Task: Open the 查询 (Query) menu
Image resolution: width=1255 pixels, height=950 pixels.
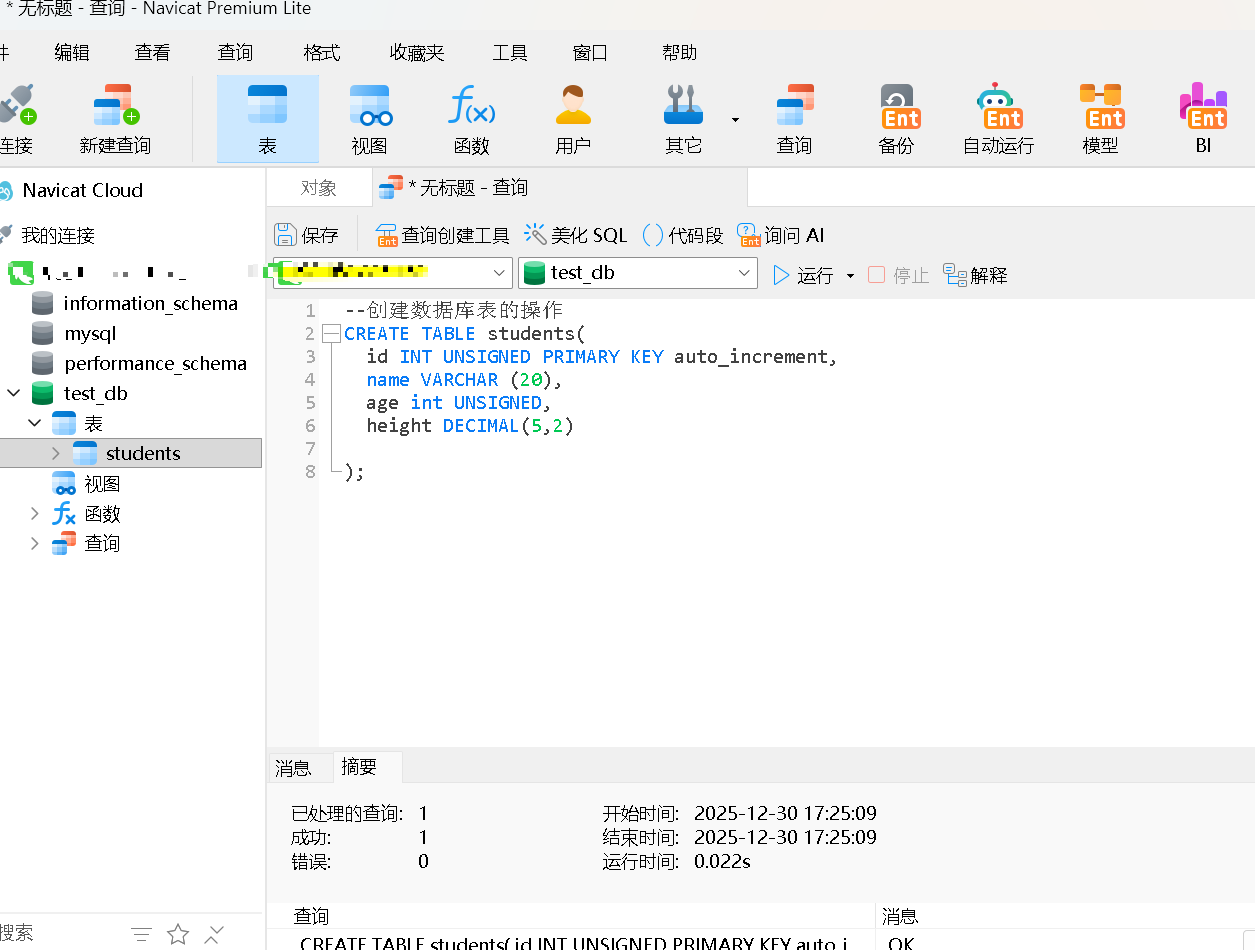Action: tap(236, 53)
